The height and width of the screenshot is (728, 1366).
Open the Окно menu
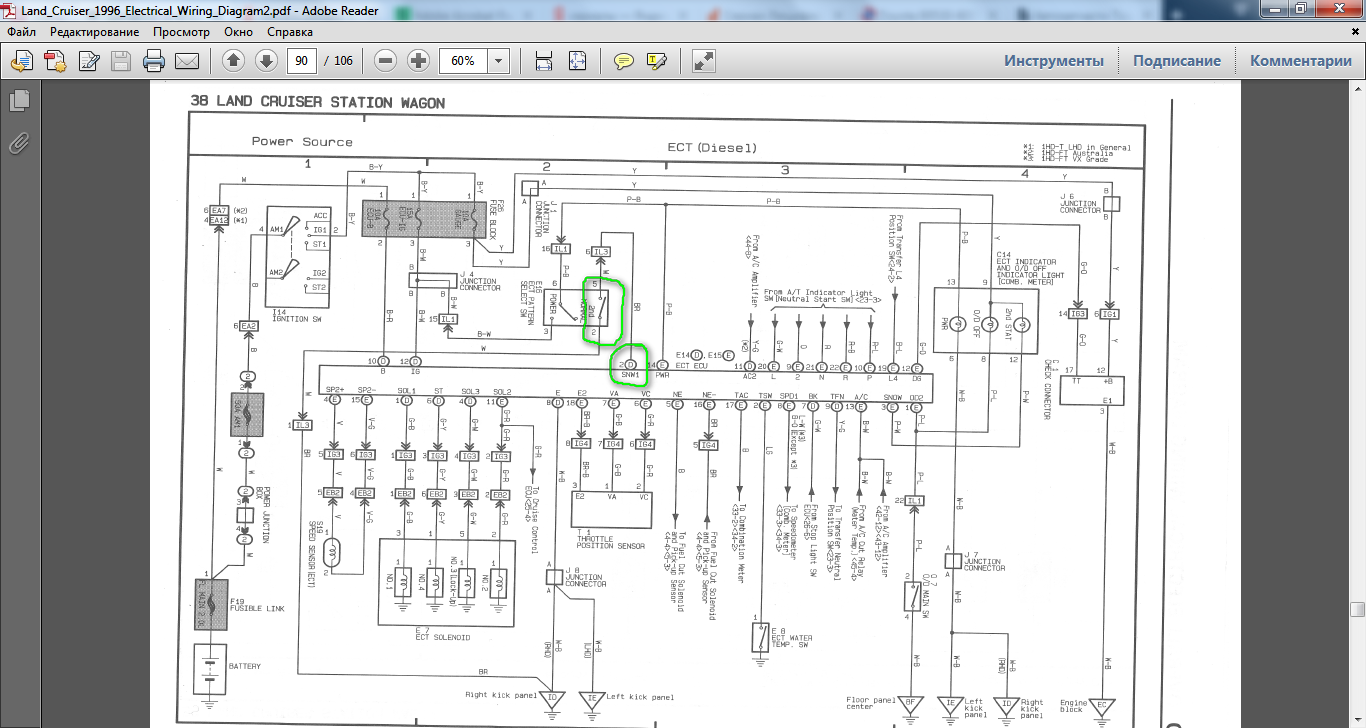click(238, 32)
